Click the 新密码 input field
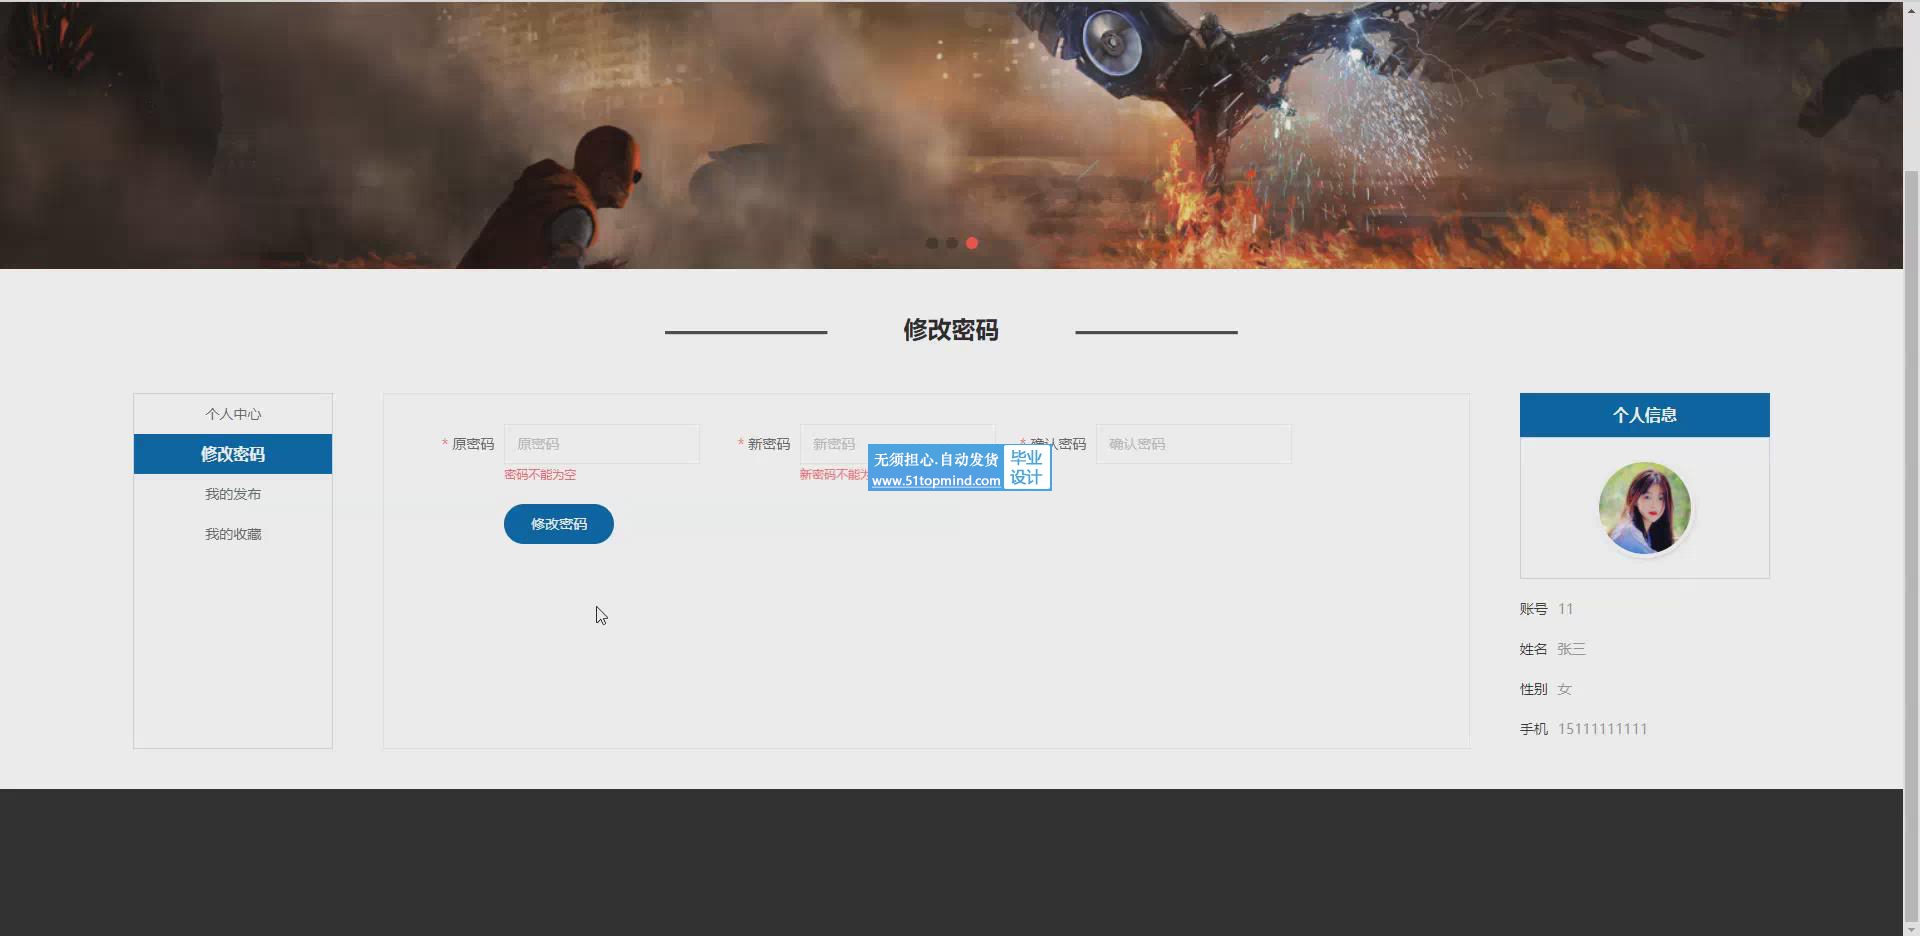Image resolution: width=1920 pixels, height=936 pixels. coord(897,444)
